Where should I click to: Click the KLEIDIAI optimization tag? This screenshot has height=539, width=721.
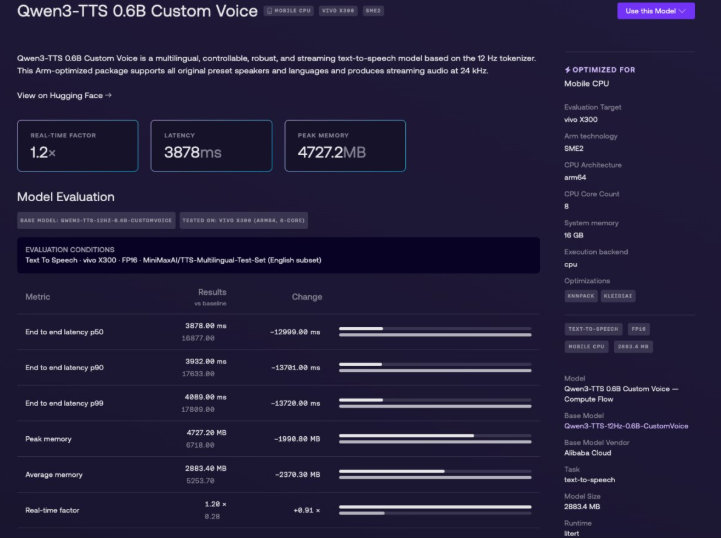618,296
